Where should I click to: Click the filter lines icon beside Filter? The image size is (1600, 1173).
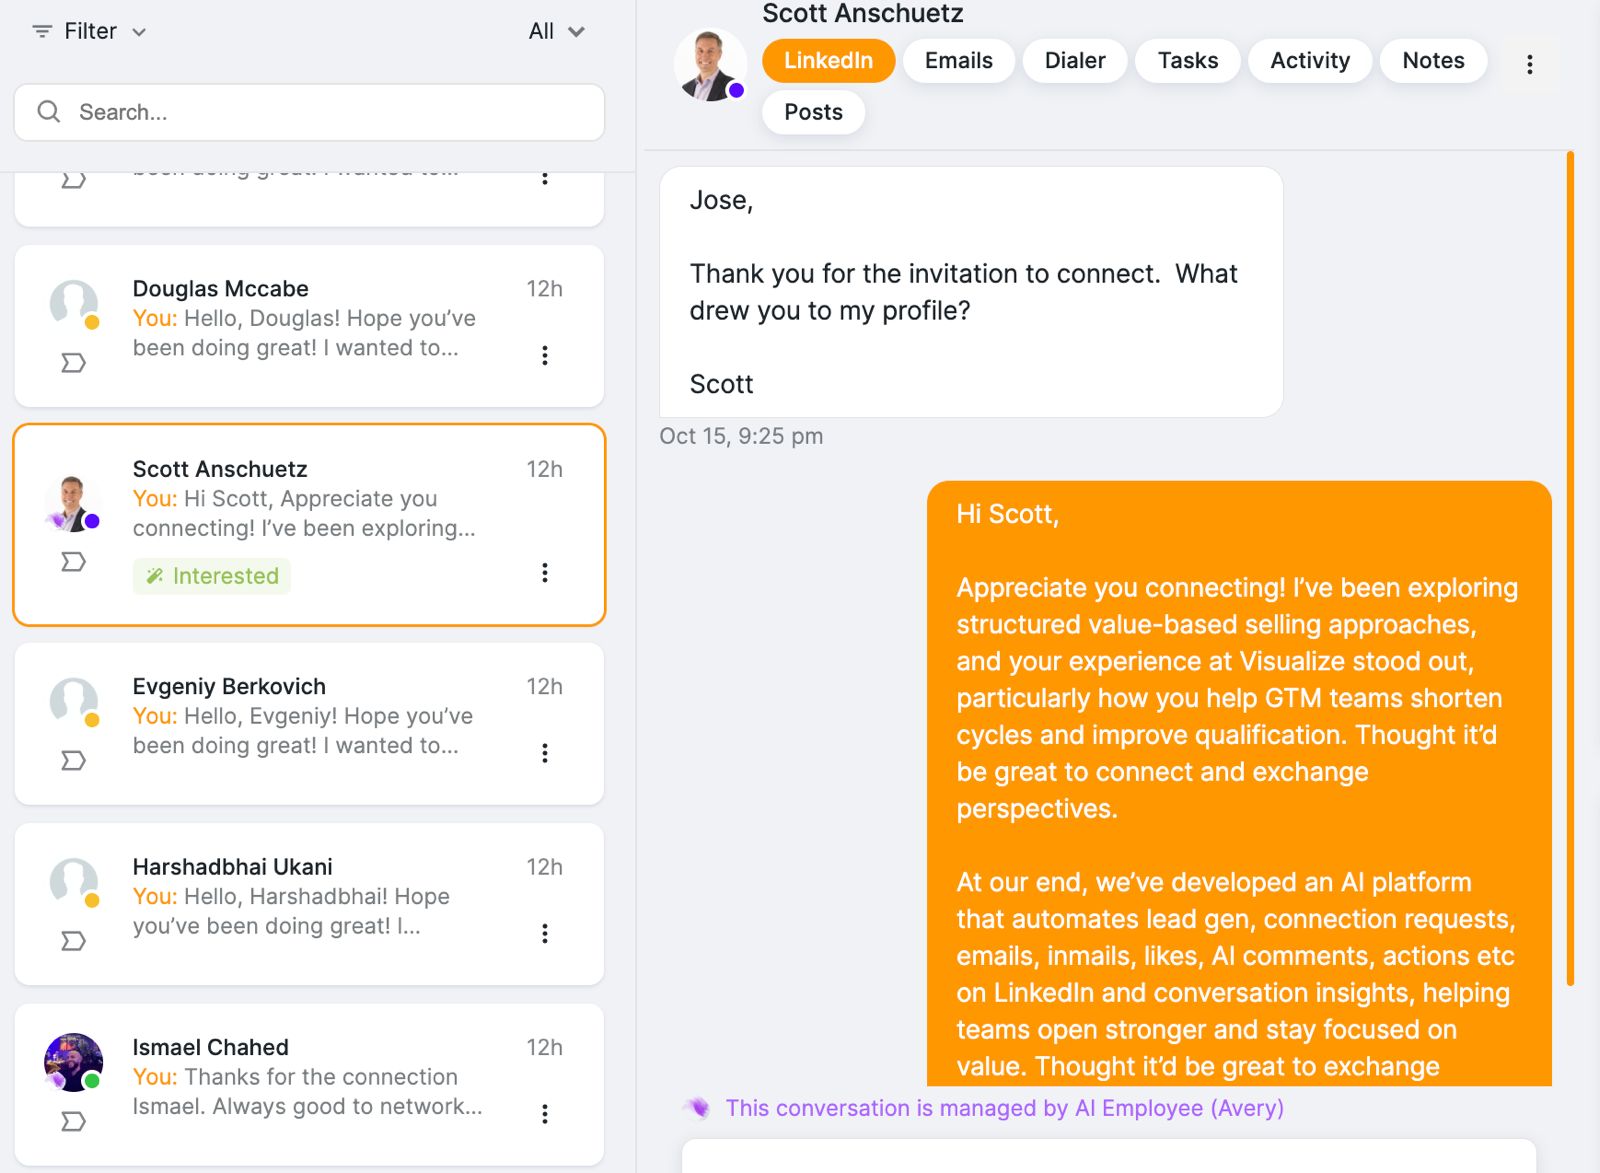pyautogui.click(x=41, y=31)
